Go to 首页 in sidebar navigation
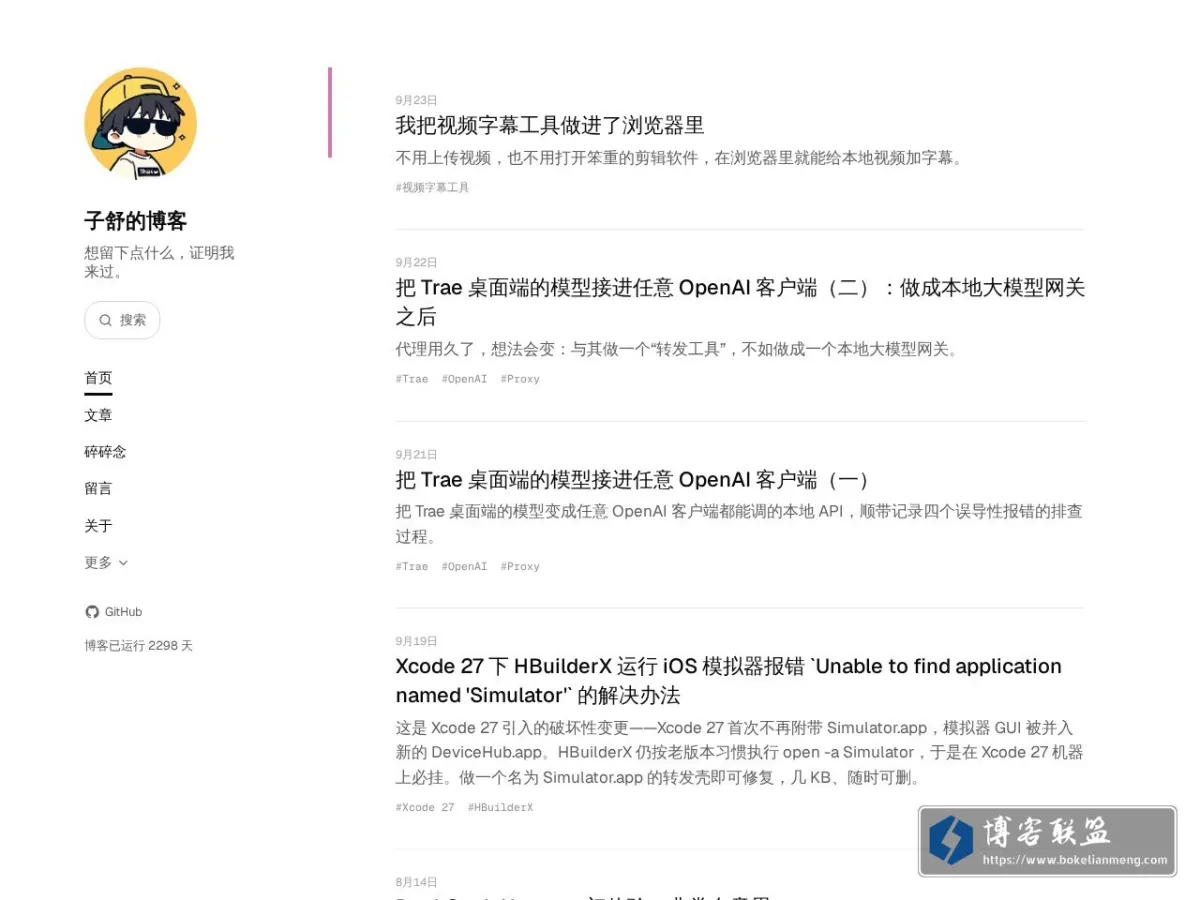Screen dimensions: 1200x900 [98, 378]
